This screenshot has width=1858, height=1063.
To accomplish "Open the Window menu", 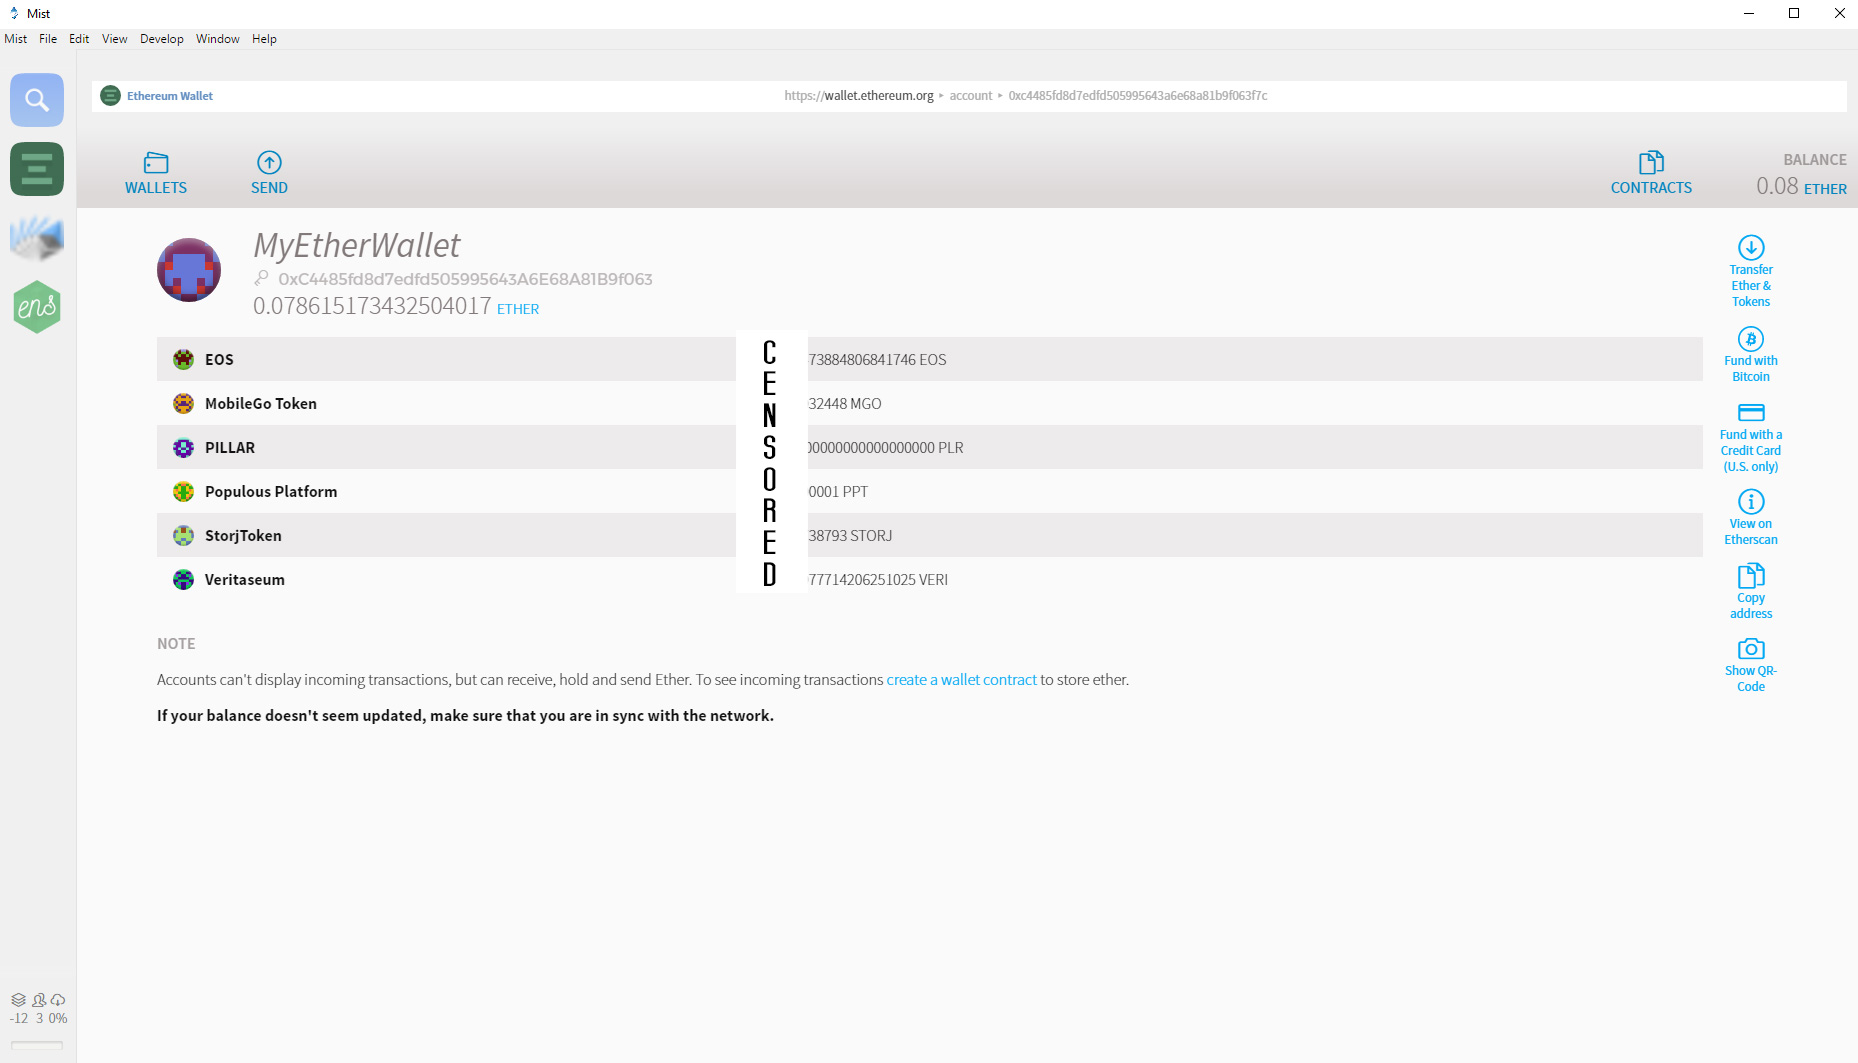I will click(218, 39).
